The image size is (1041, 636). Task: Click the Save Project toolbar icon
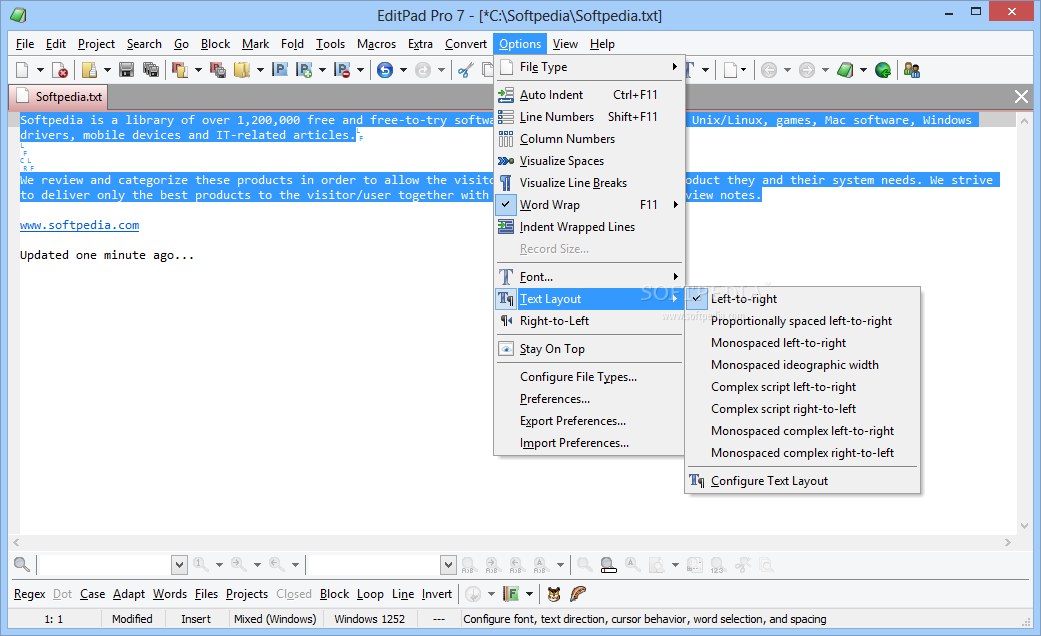click(x=218, y=70)
